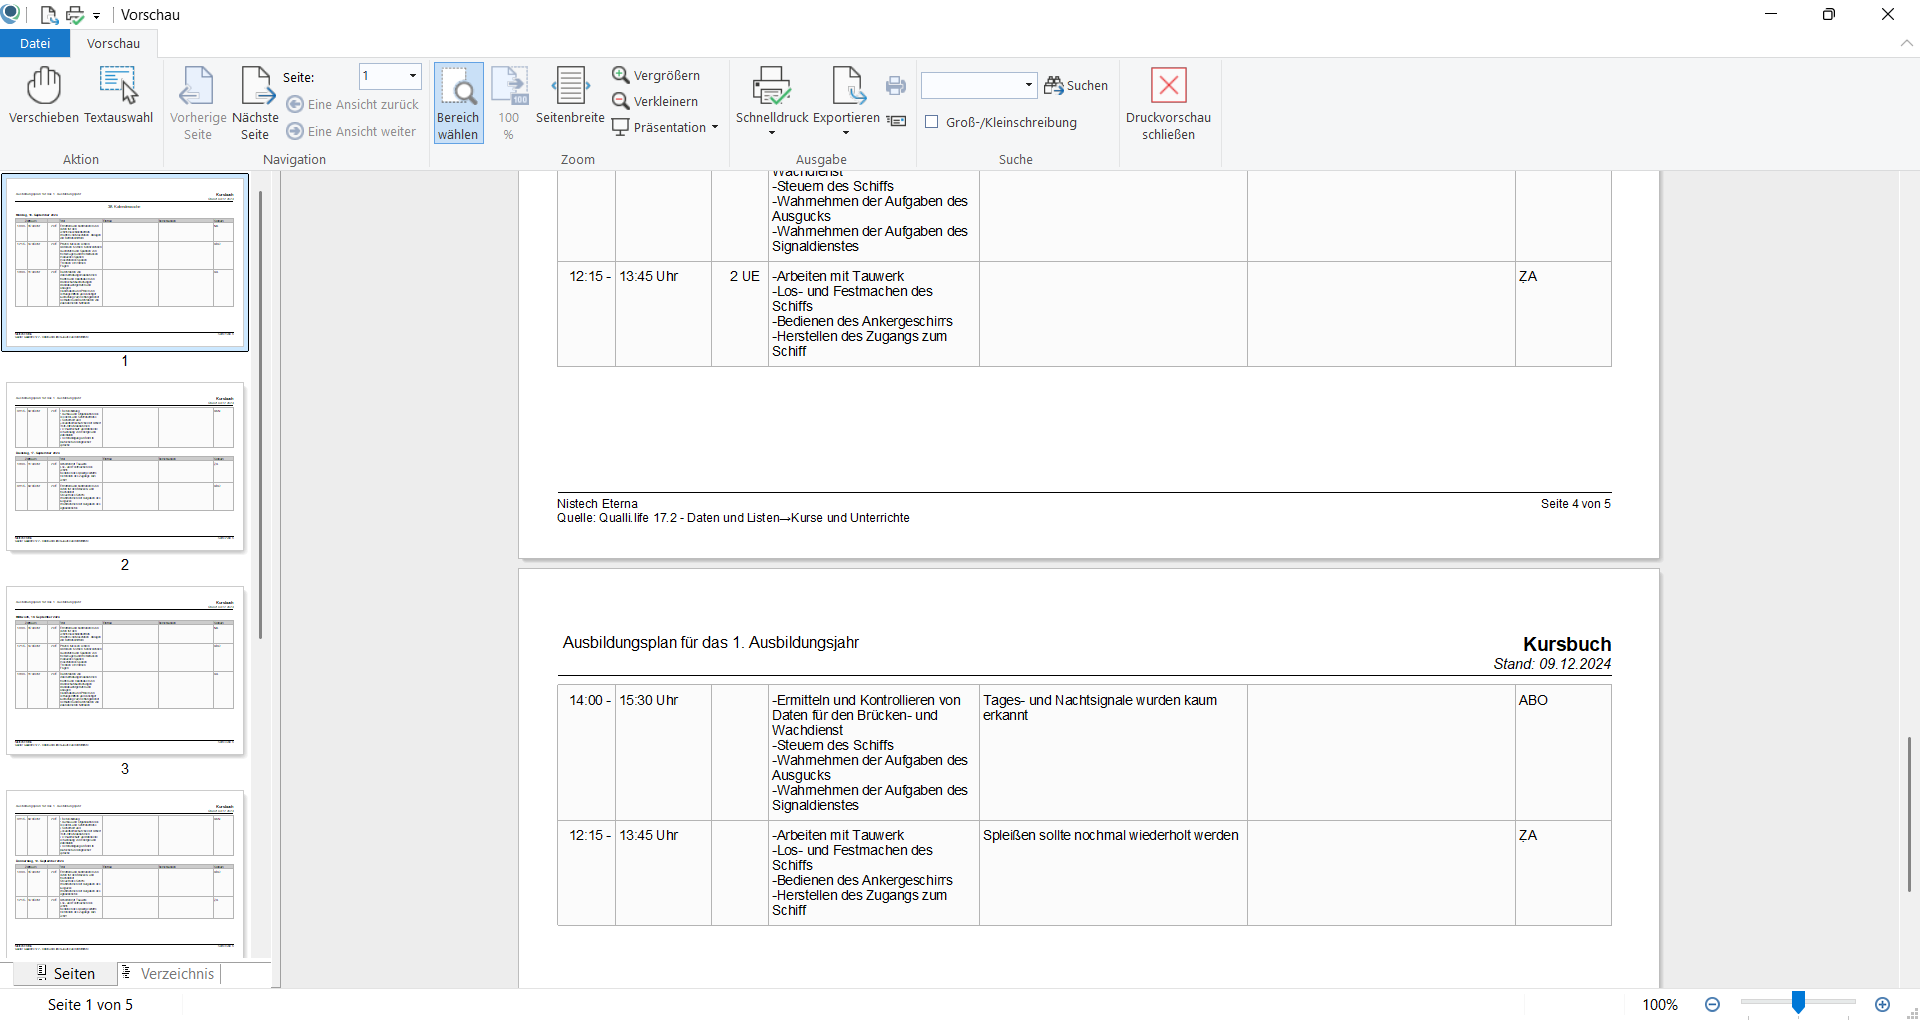Click Vergrößern zoom in
The image size is (1920, 1020).
coord(656,76)
